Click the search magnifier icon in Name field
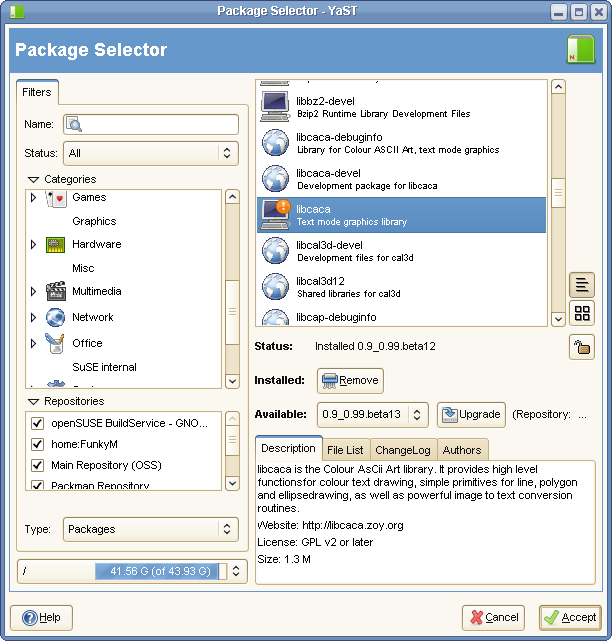Viewport: 612px width, 641px height. 74,124
